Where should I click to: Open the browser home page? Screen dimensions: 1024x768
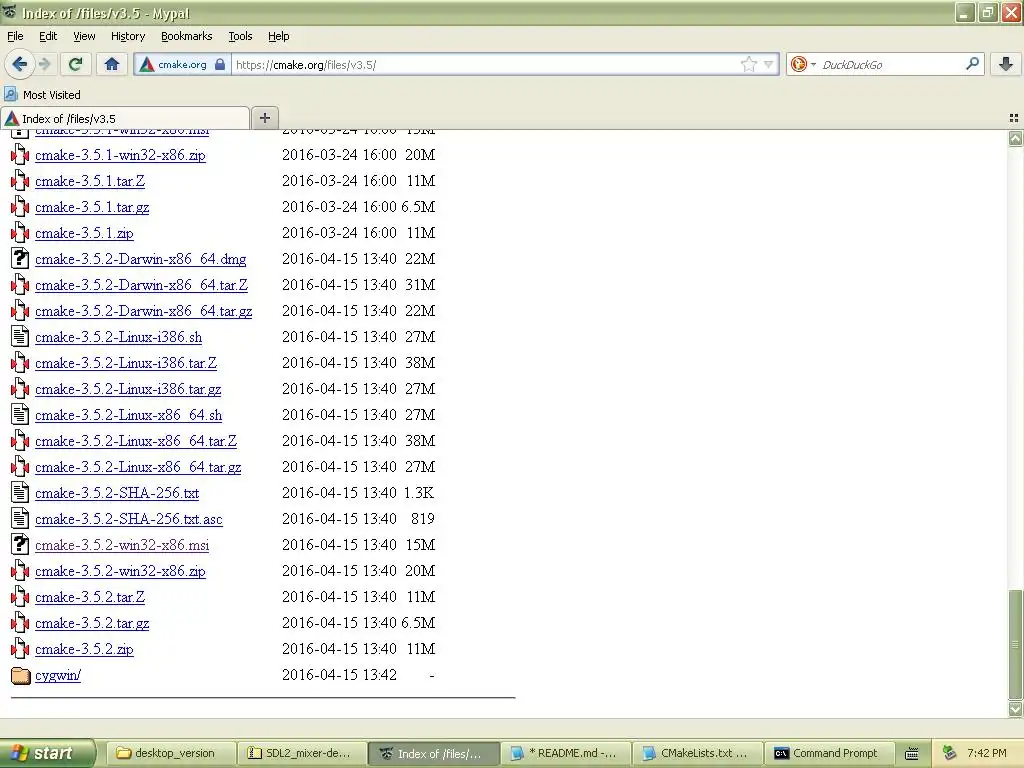[x=112, y=64]
